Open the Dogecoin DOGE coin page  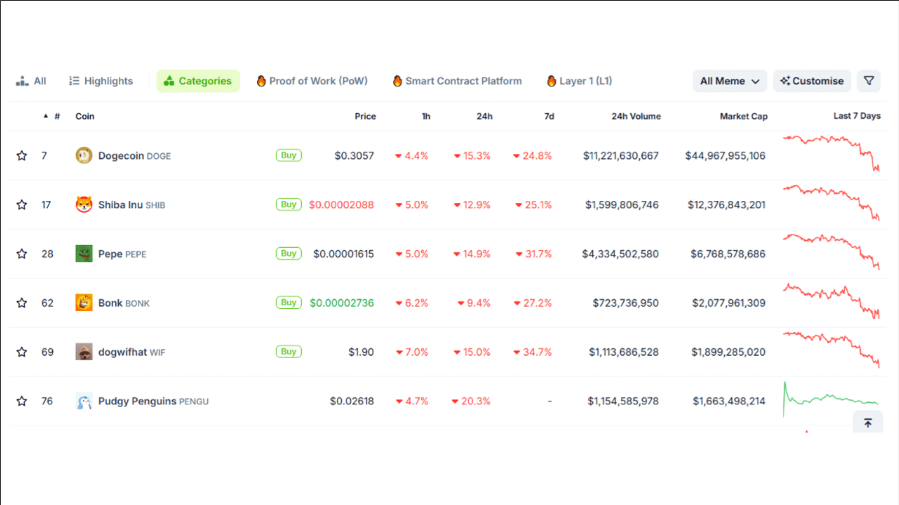point(134,156)
